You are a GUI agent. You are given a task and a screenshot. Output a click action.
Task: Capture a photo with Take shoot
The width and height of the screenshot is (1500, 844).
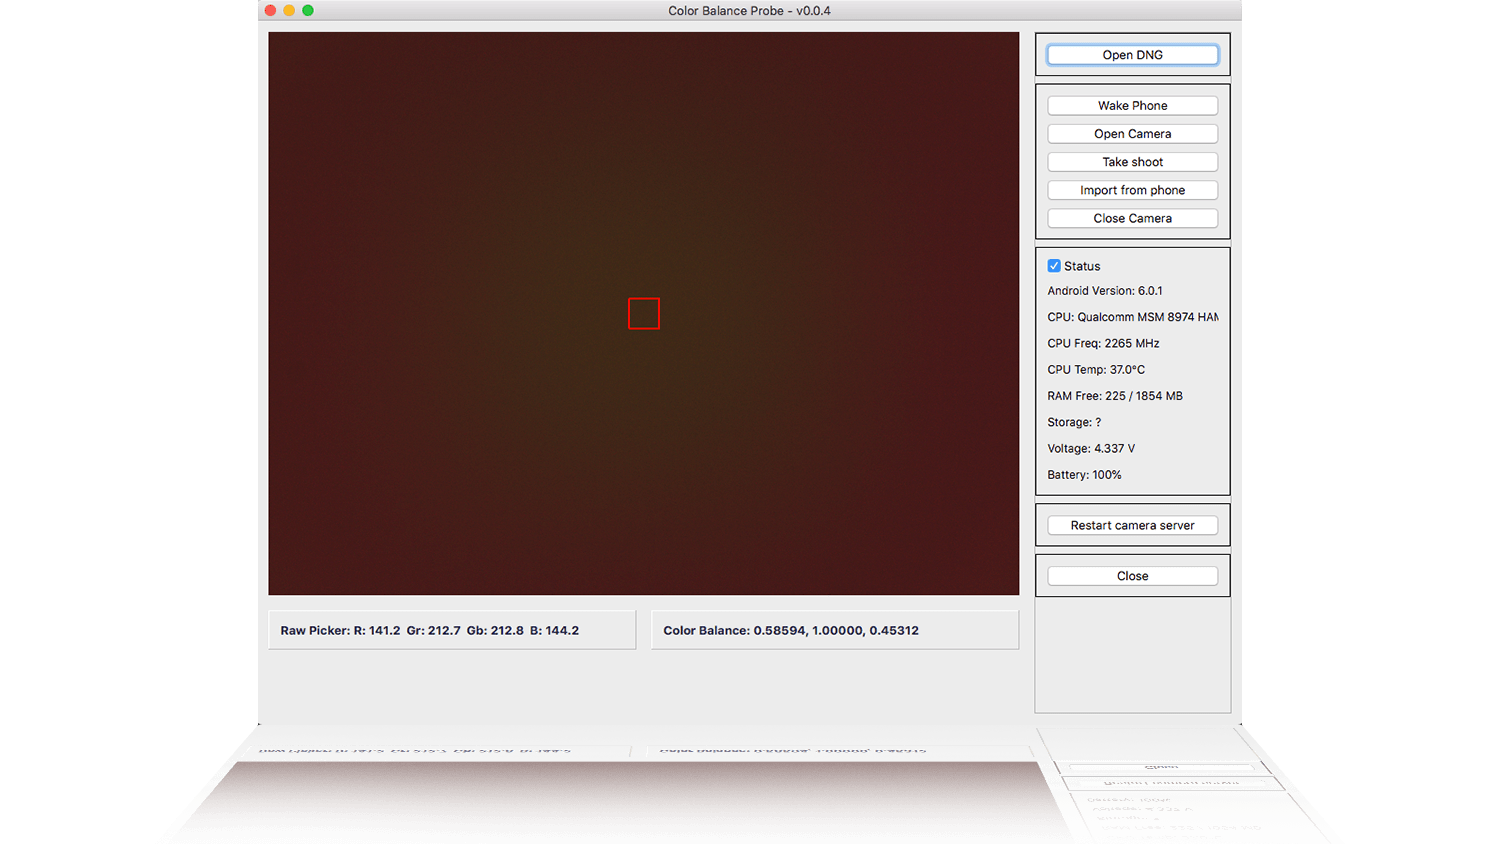coord(1132,162)
